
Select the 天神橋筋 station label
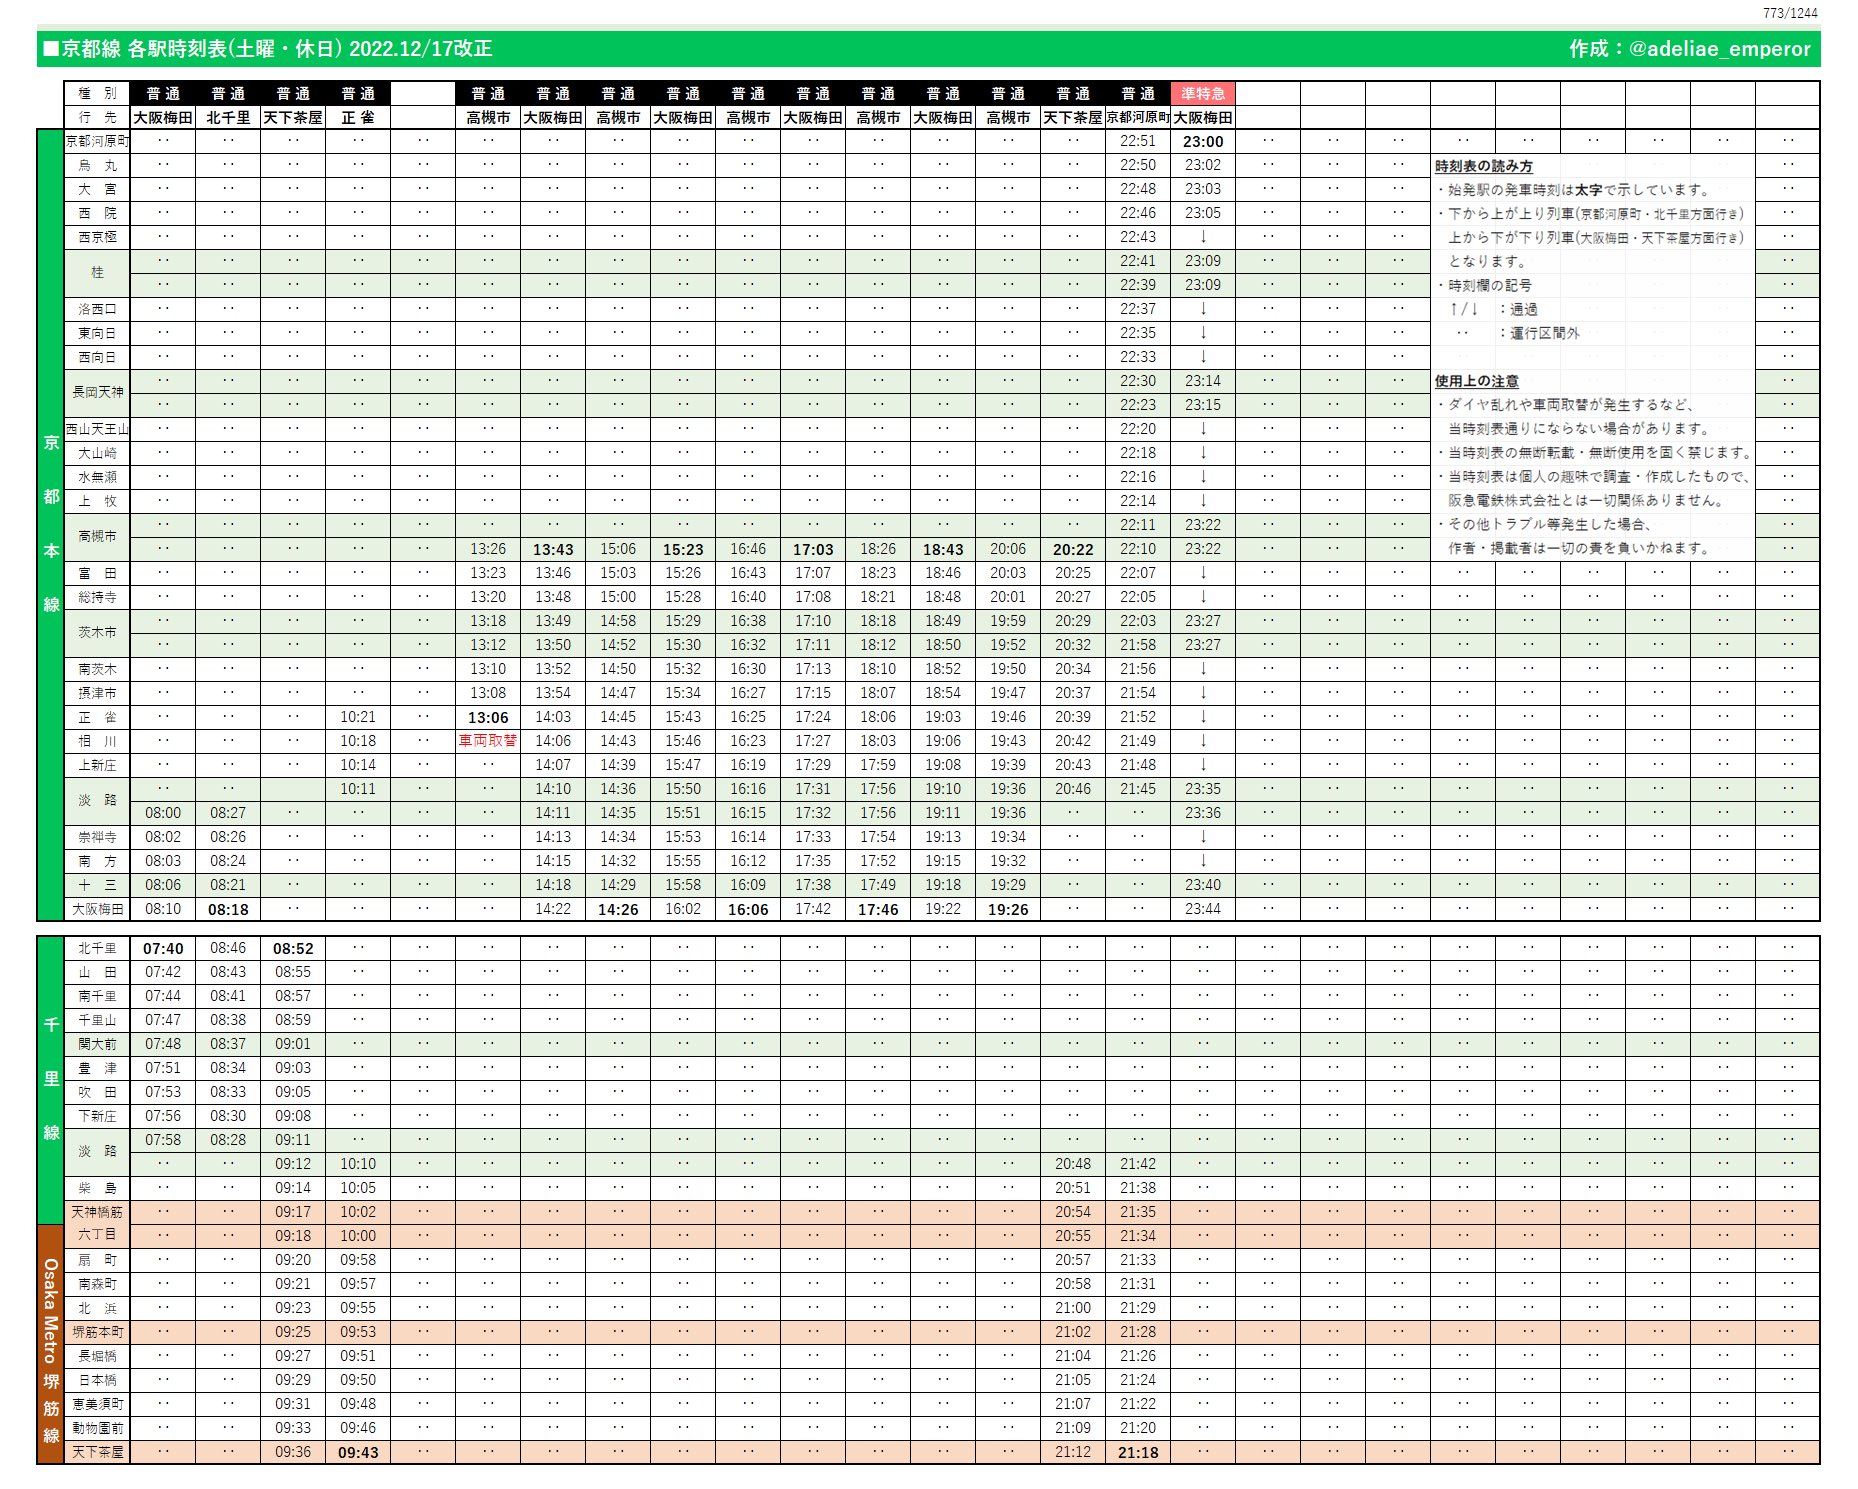[97, 1212]
